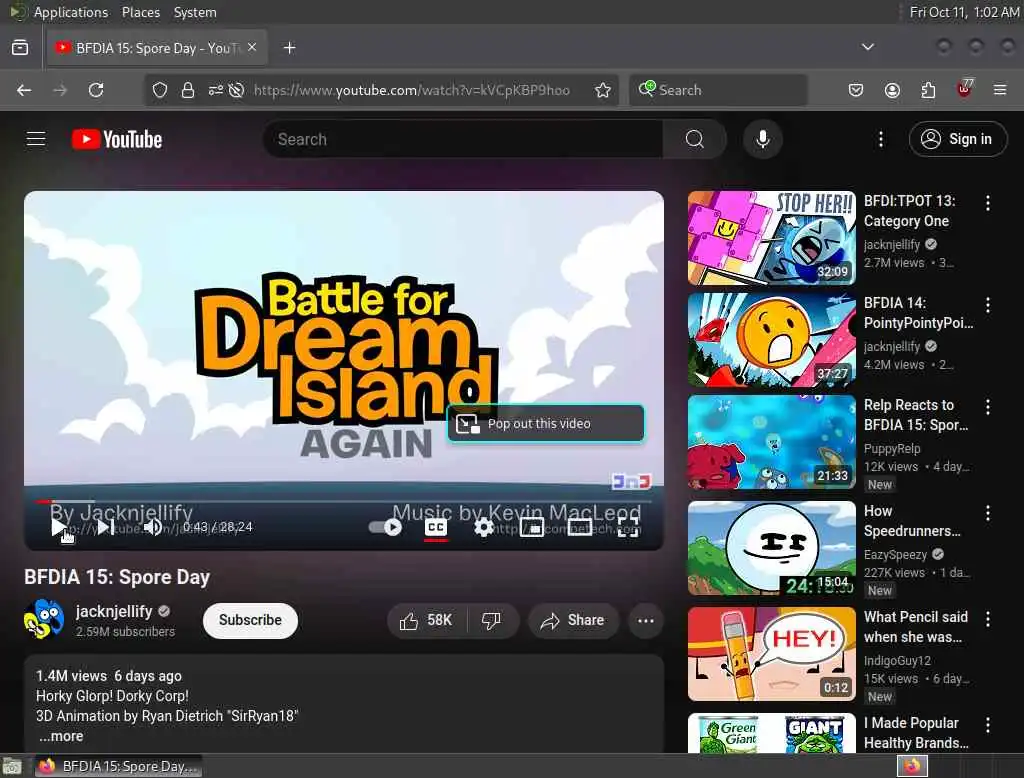Open extensions puzzle icon
Screen dimensions: 1024x778
tap(928, 90)
